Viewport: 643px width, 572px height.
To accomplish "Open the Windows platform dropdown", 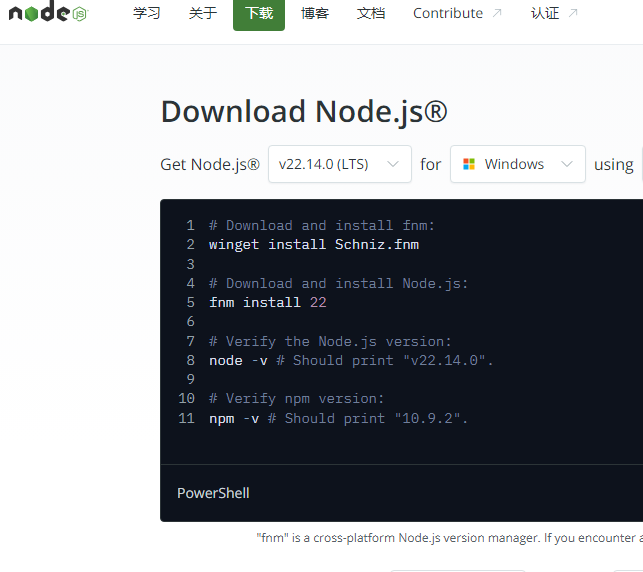I will pyautogui.click(x=518, y=164).
